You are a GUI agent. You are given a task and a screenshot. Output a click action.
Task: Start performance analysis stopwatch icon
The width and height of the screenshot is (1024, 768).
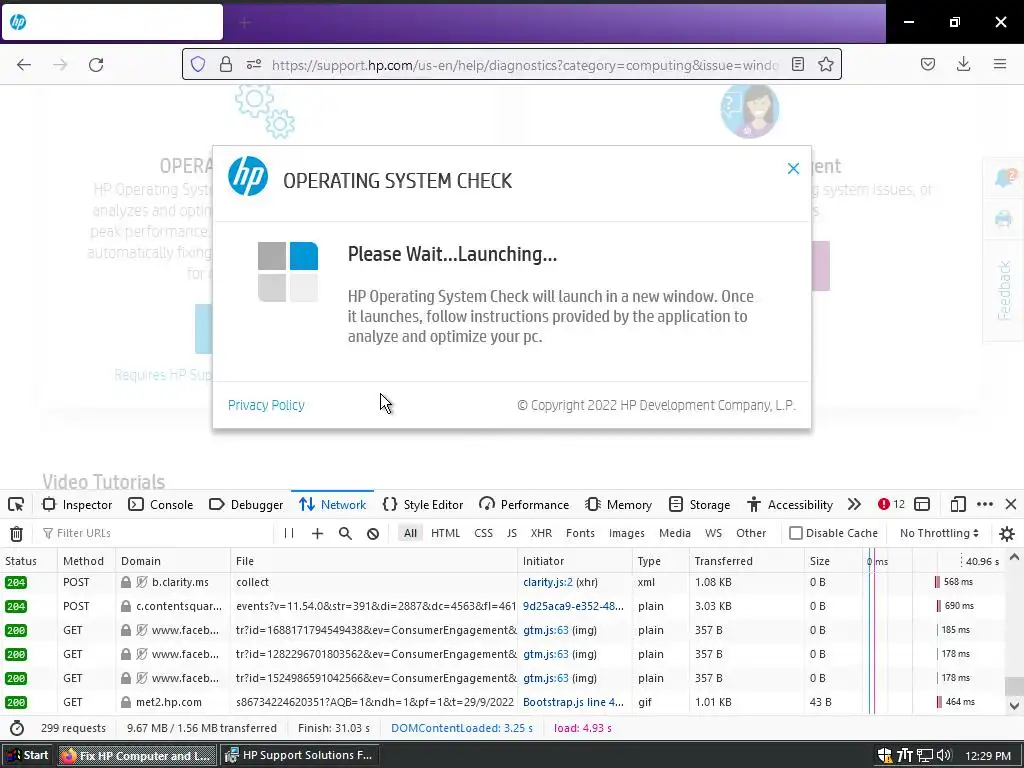tap(17, 728)
